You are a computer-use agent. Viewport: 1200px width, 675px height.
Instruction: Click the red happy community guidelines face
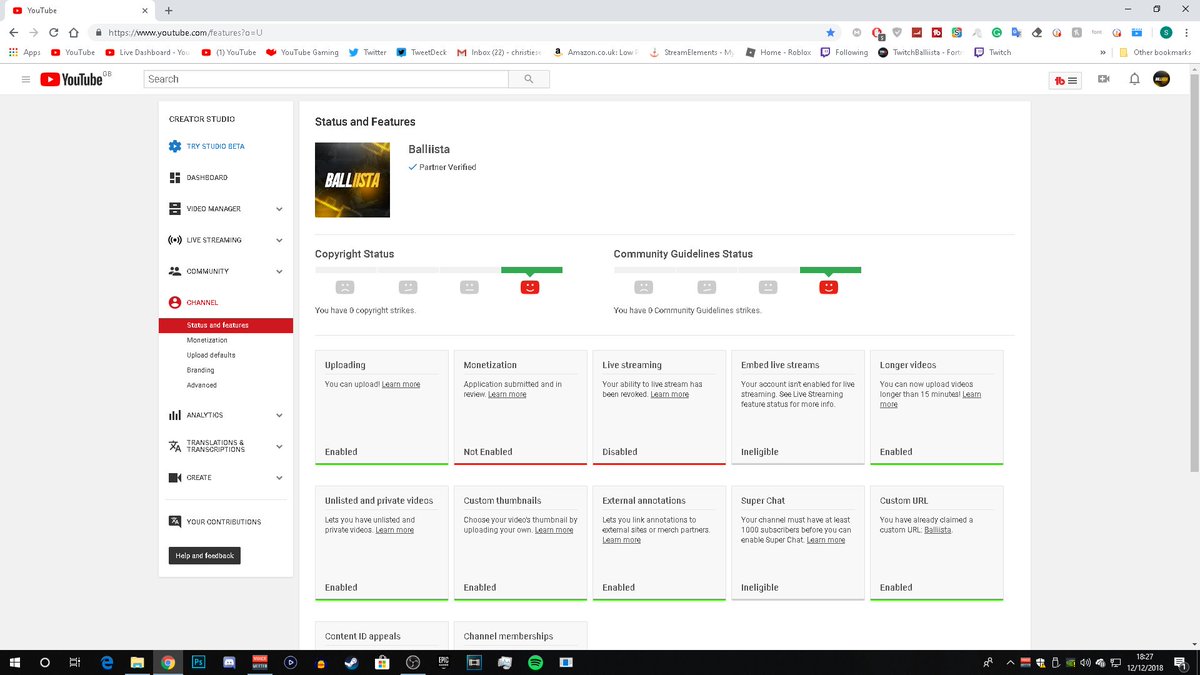[x=828, y=287]
